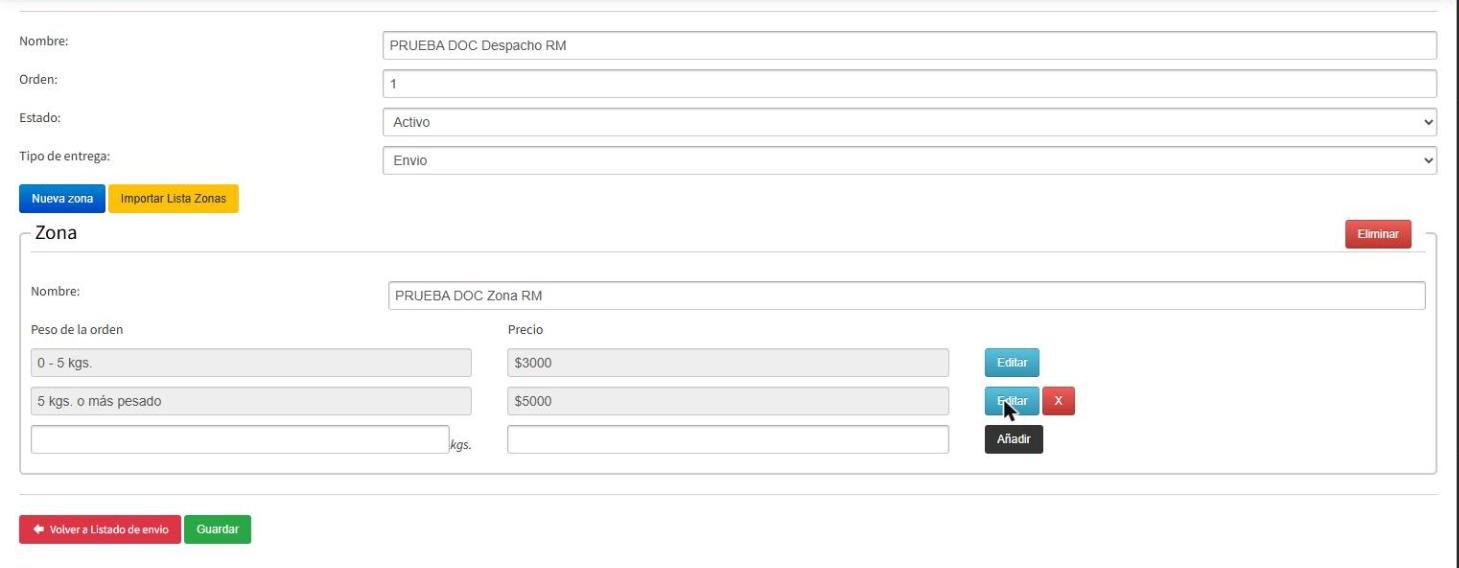Click the Nombre field 'PRUEBA DOC Despacho RM'
1459x568 pixels.
point(909,45)
